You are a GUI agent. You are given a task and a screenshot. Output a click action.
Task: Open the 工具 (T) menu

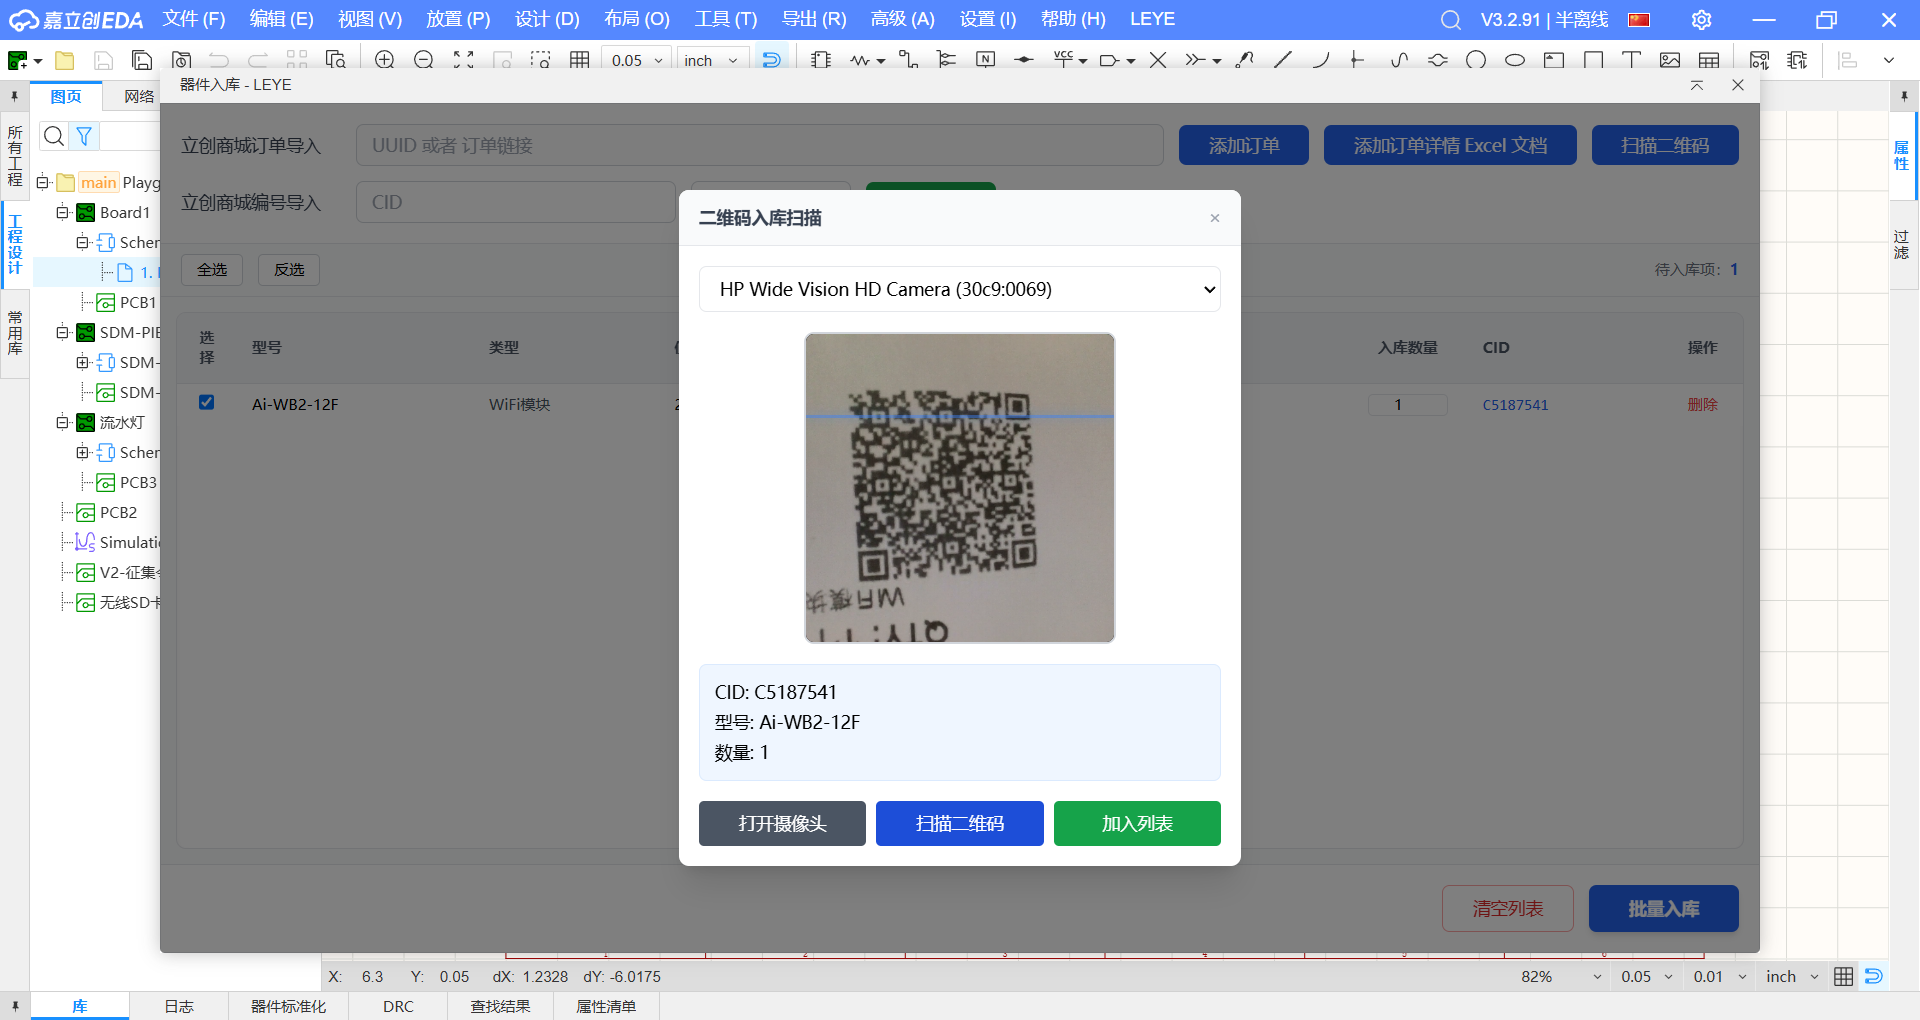pyautogui.click(x=726, y=19)
